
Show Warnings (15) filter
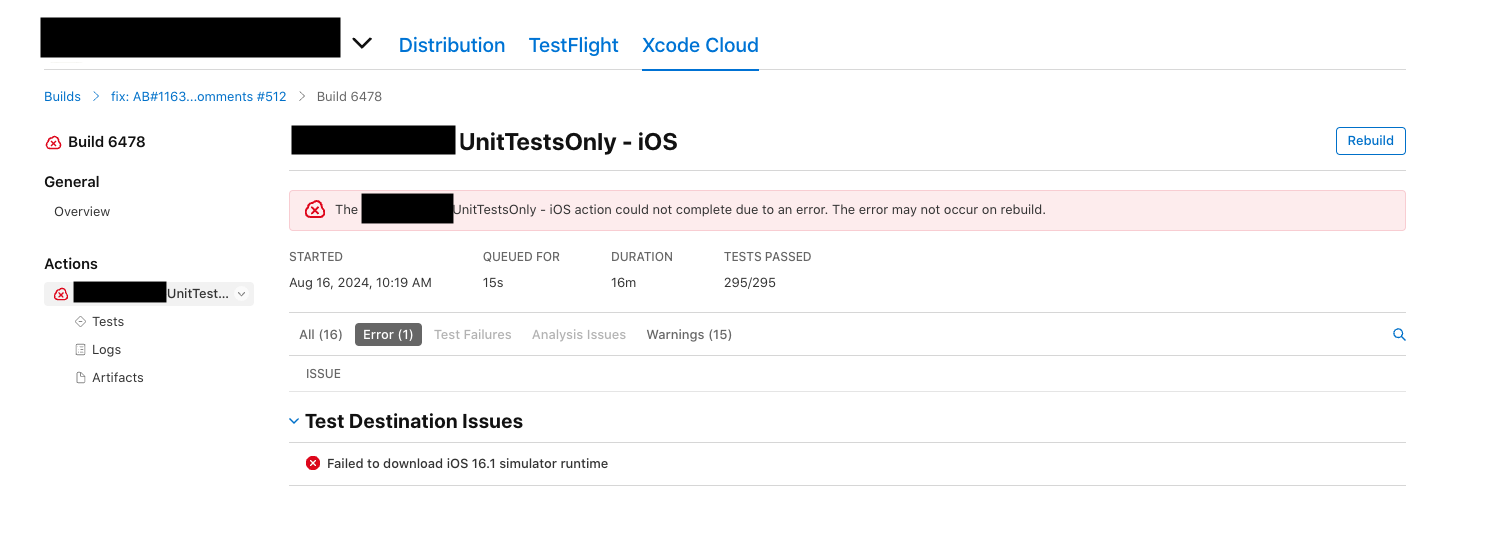(689, 335)
